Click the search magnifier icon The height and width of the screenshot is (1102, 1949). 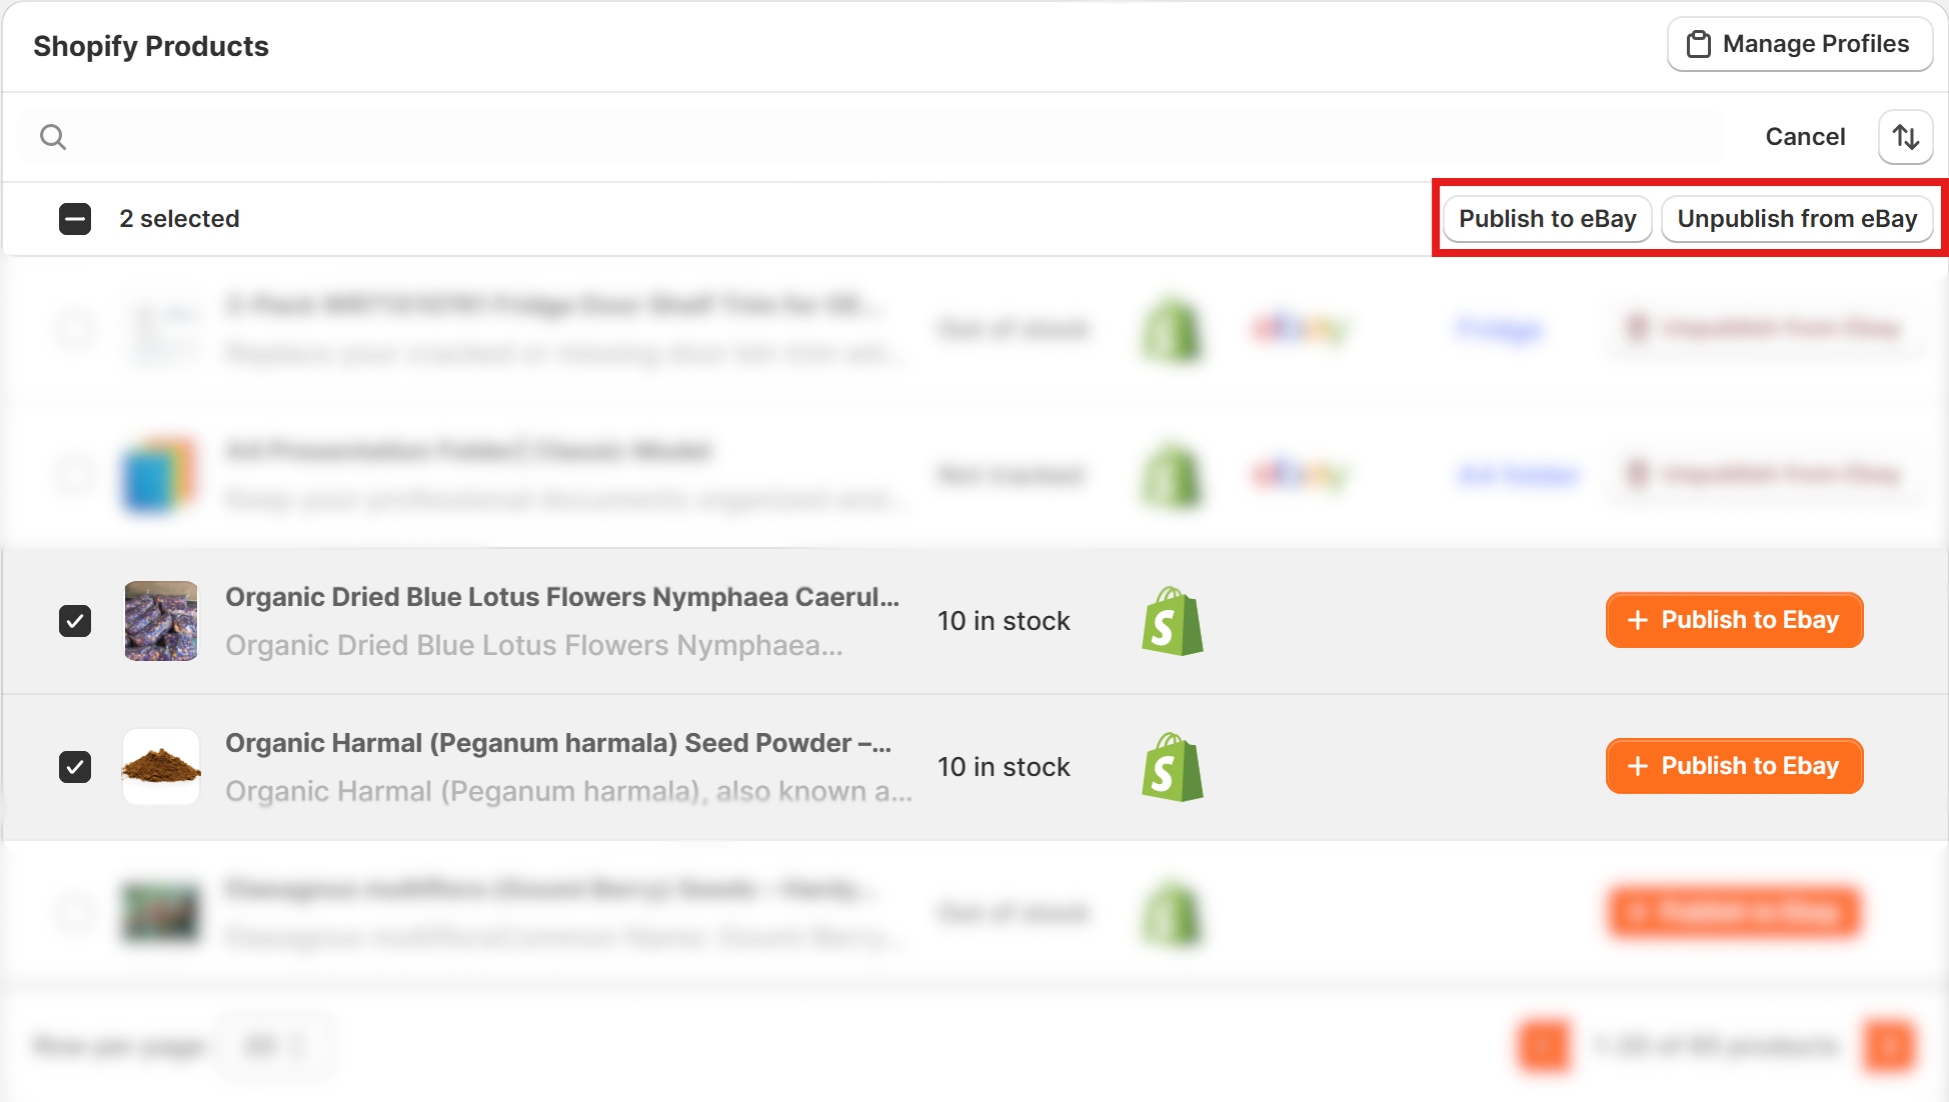pos(53,137)
